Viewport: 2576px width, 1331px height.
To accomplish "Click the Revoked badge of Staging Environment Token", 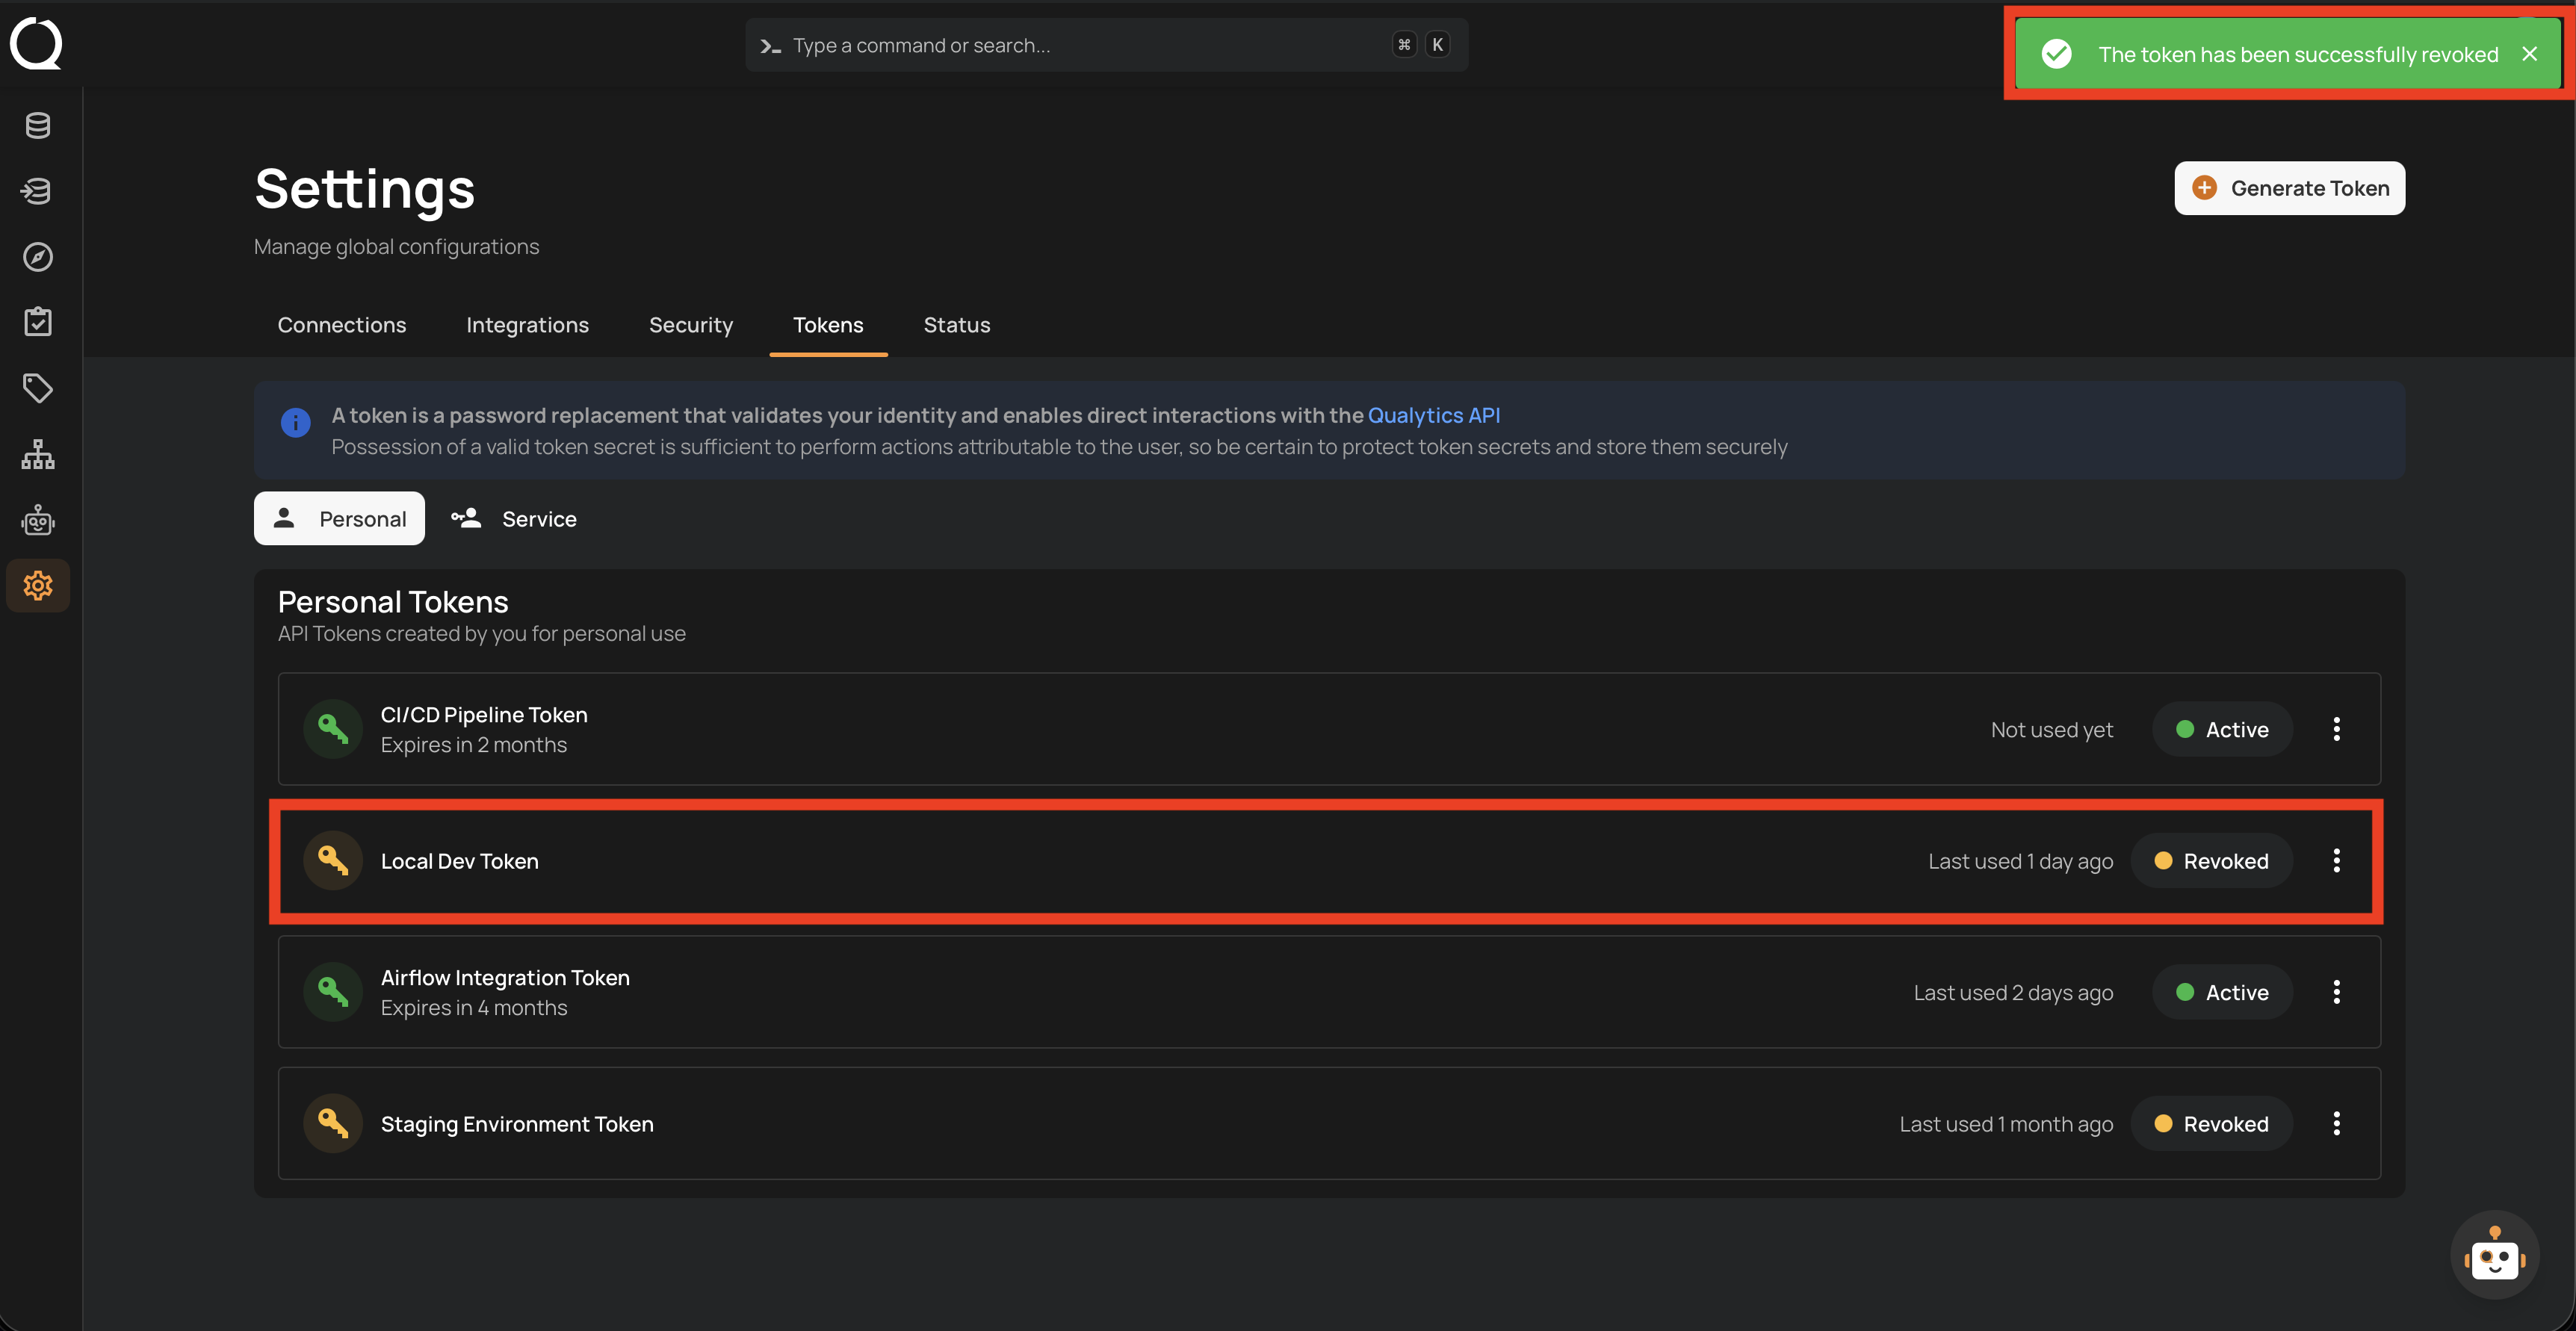I will tap(2211, 1123).
